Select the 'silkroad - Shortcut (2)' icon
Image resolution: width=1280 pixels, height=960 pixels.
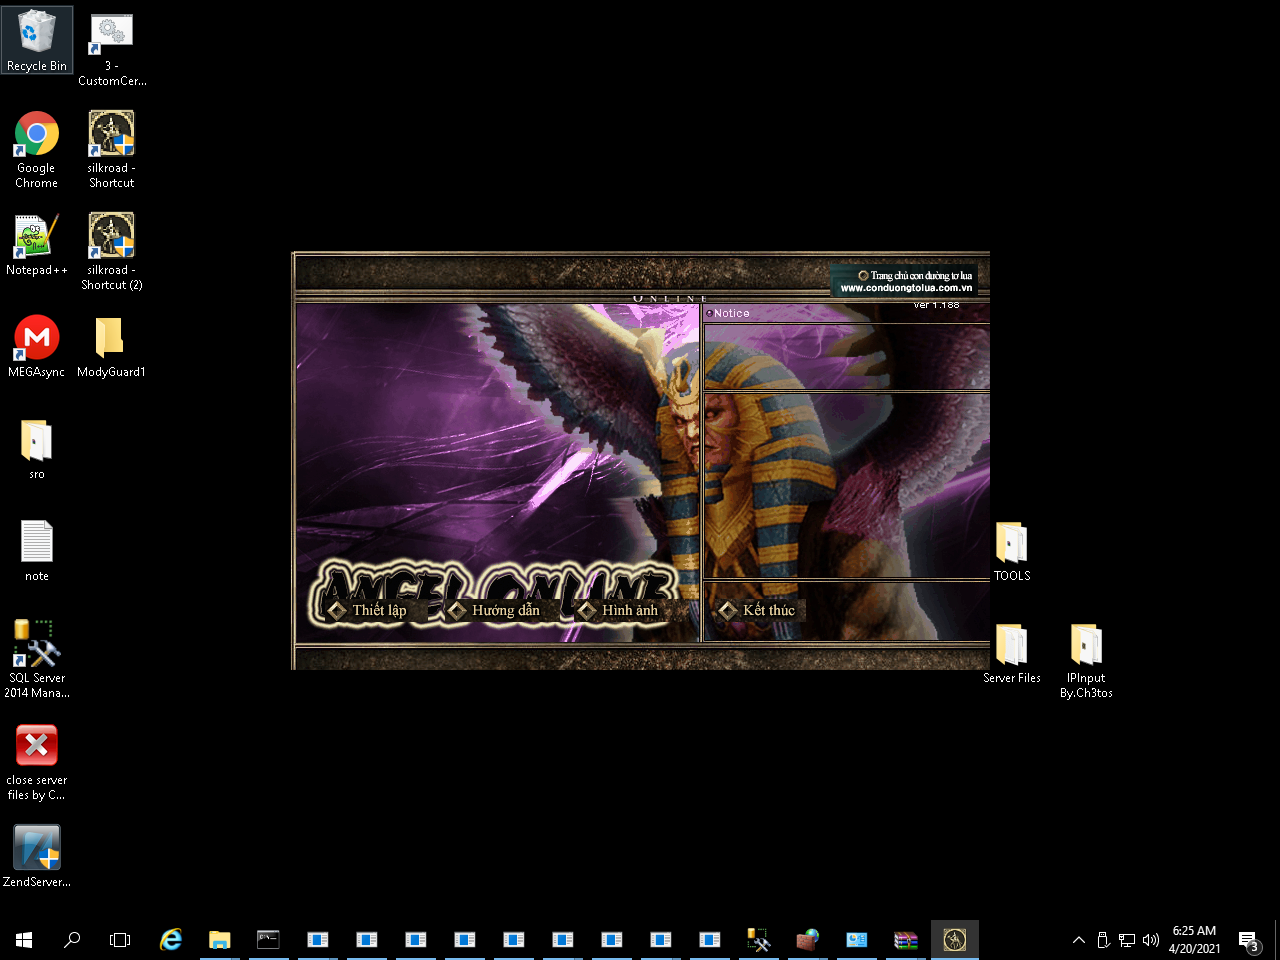coord(112,252)
